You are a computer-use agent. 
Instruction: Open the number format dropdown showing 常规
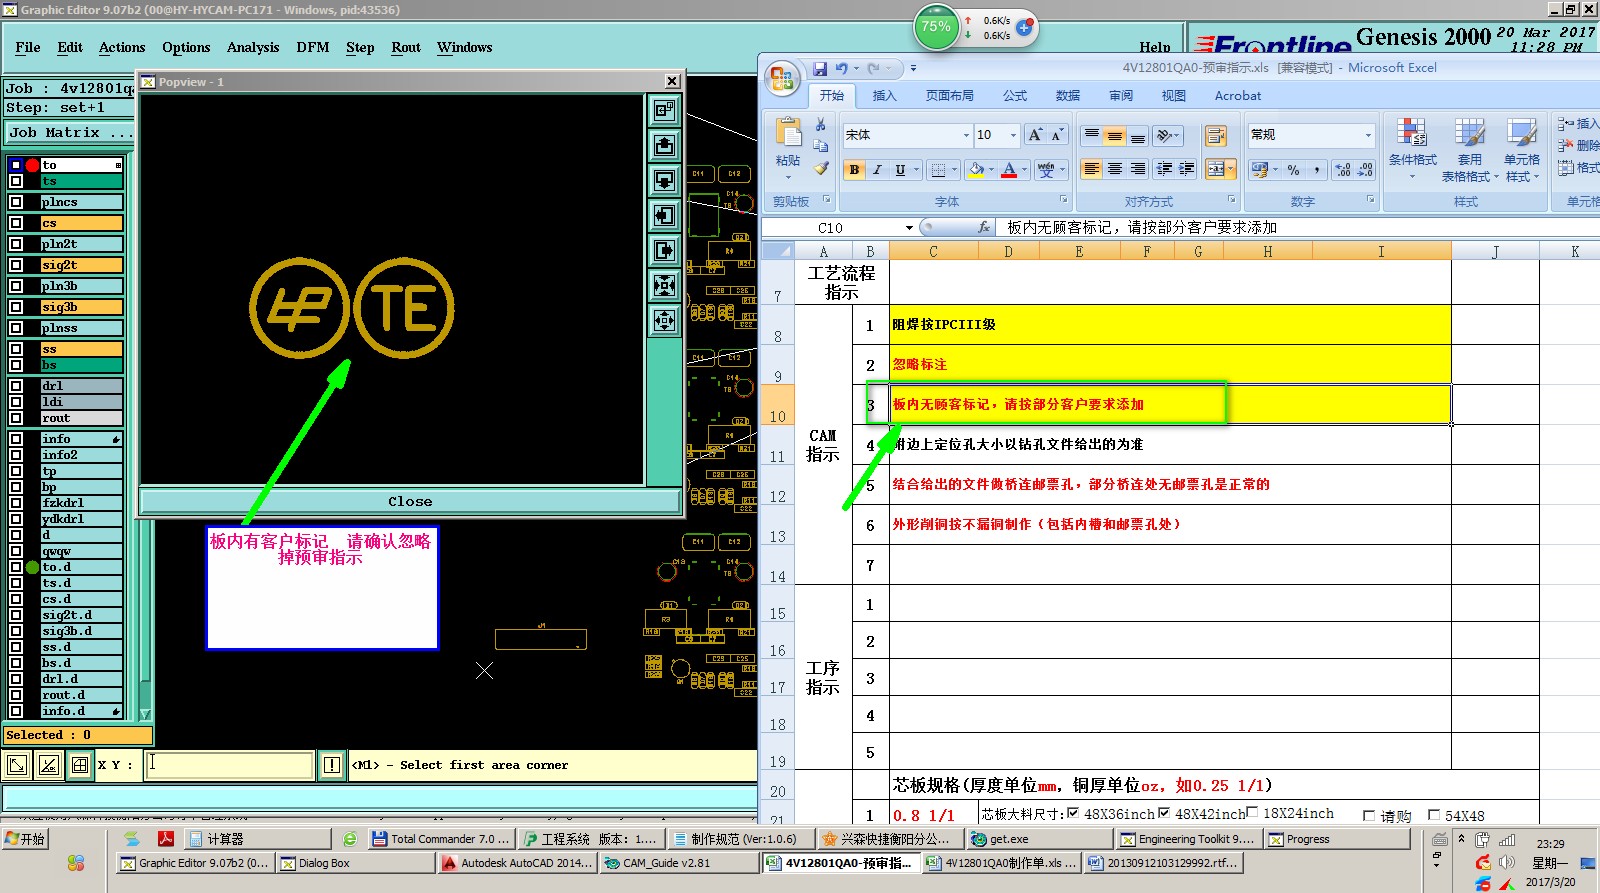1368,135
